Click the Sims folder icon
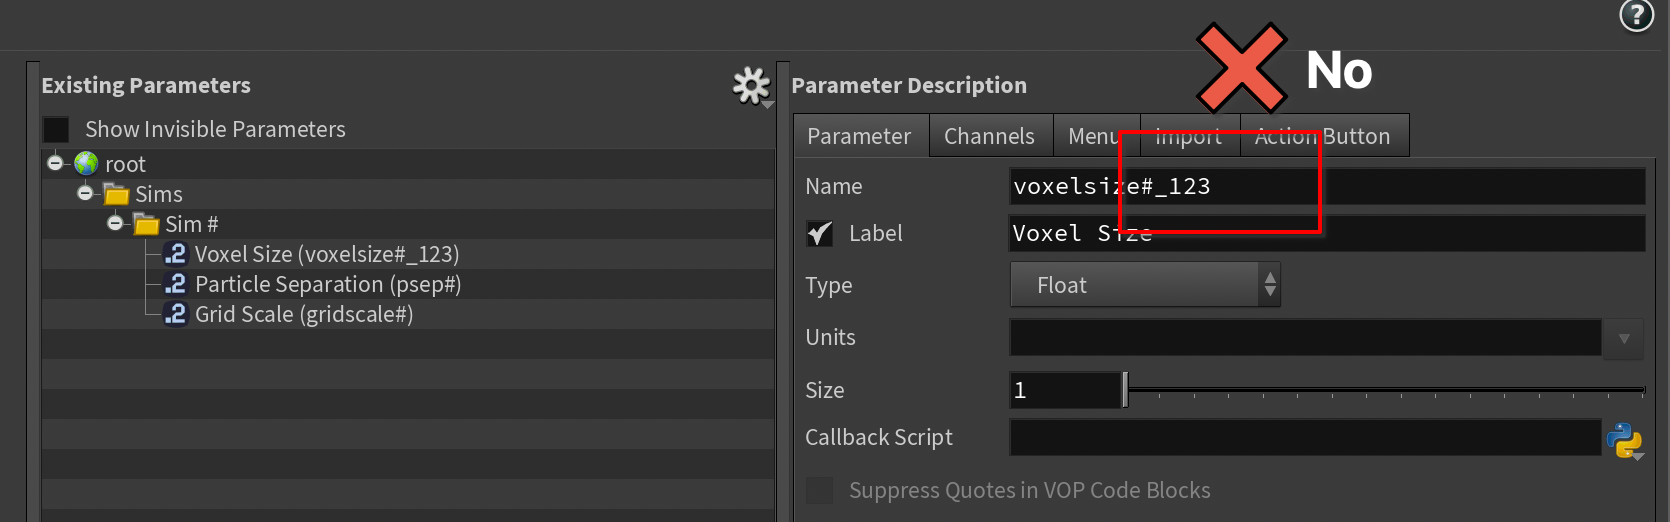This screenshot has height=522, width=1670. (117, 194)
